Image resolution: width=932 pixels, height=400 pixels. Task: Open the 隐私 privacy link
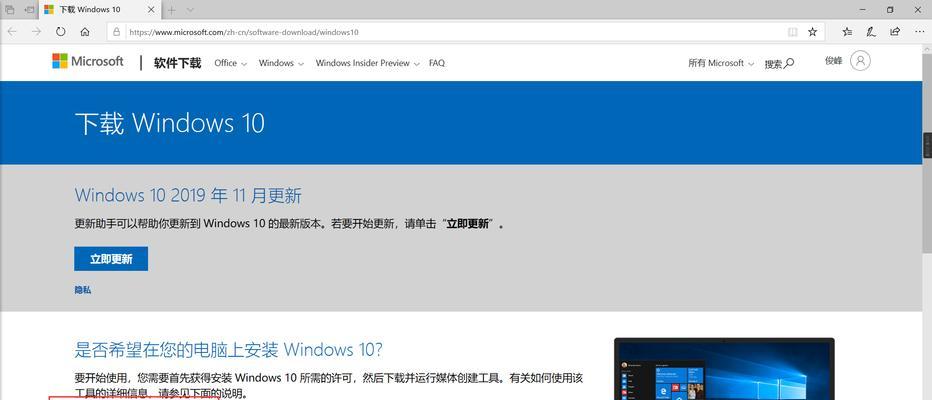pos(83,290)
